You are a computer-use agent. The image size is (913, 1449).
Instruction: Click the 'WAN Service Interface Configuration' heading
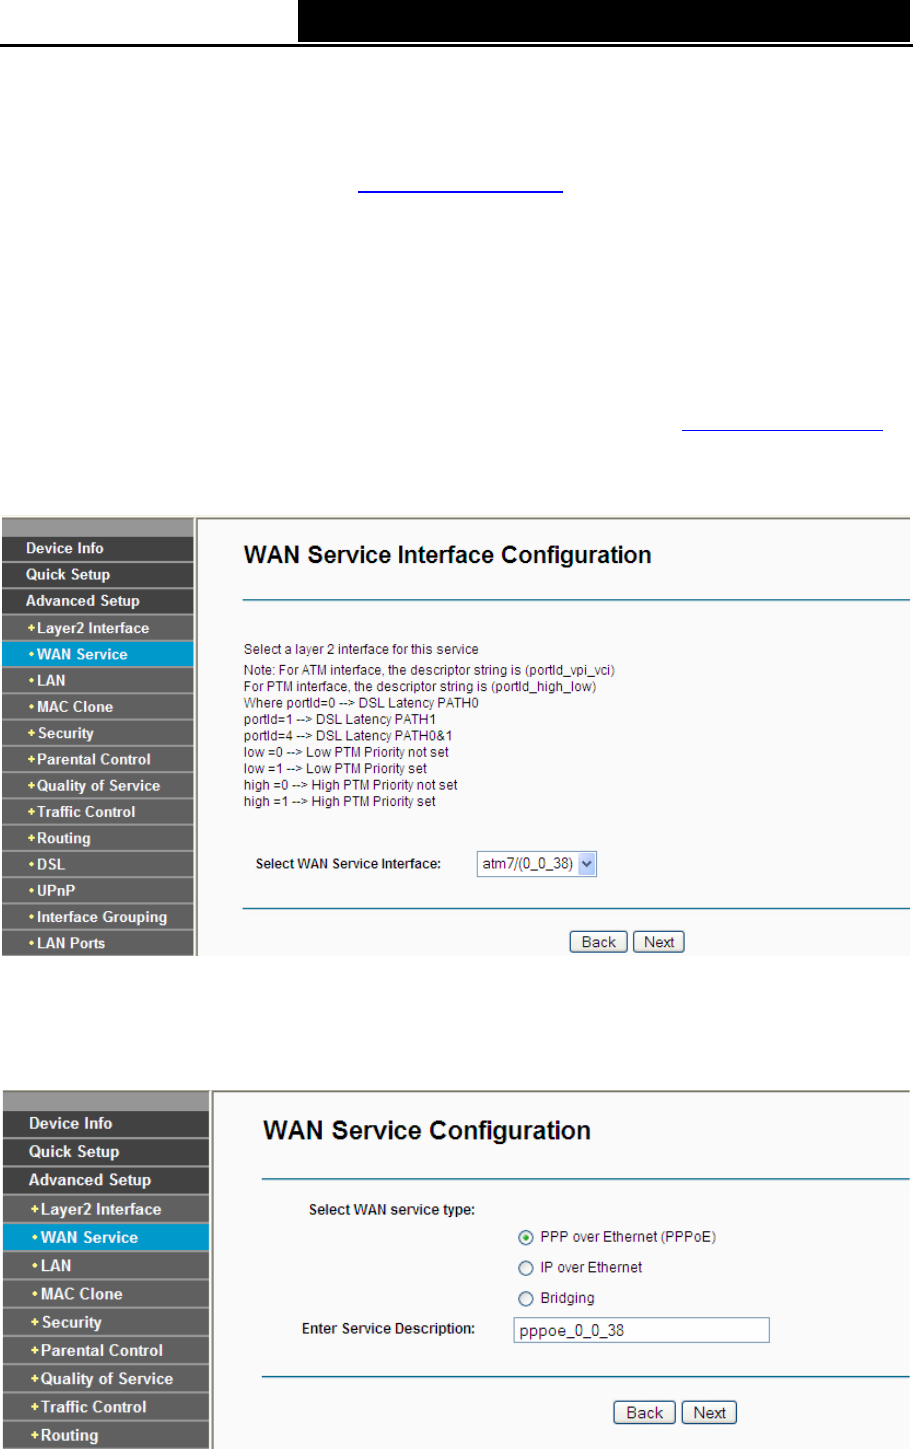[x=447, y=555]
